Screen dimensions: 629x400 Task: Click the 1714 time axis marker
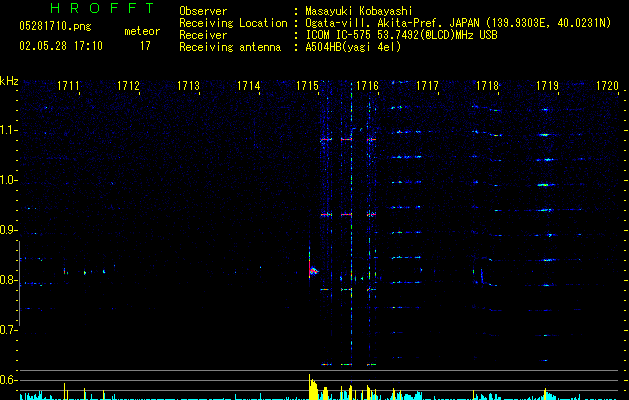tap(248, 86)
